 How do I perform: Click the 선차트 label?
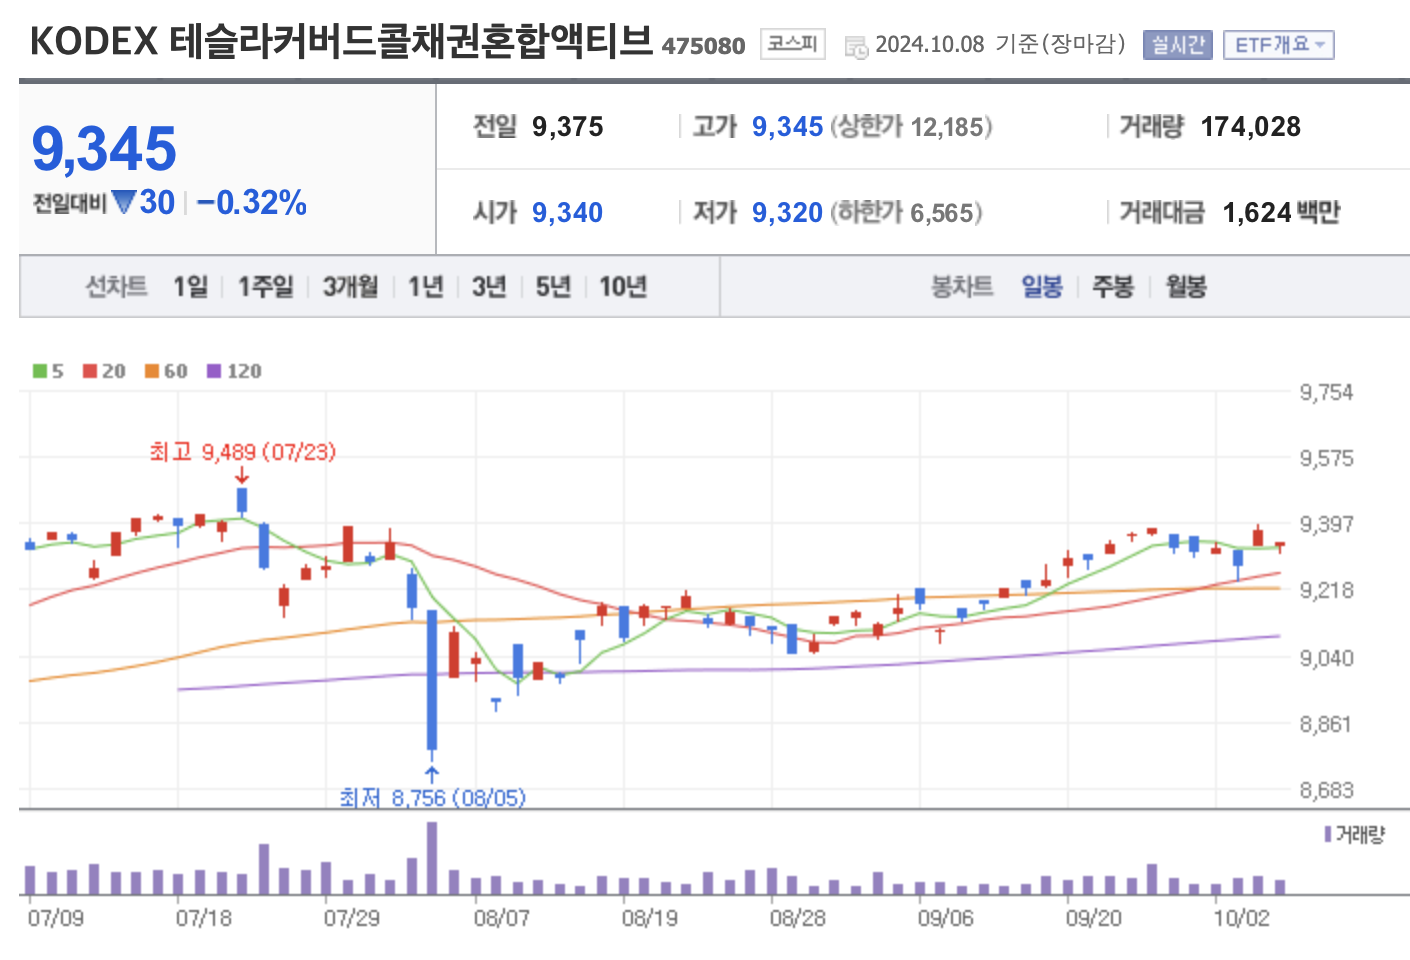116,287
